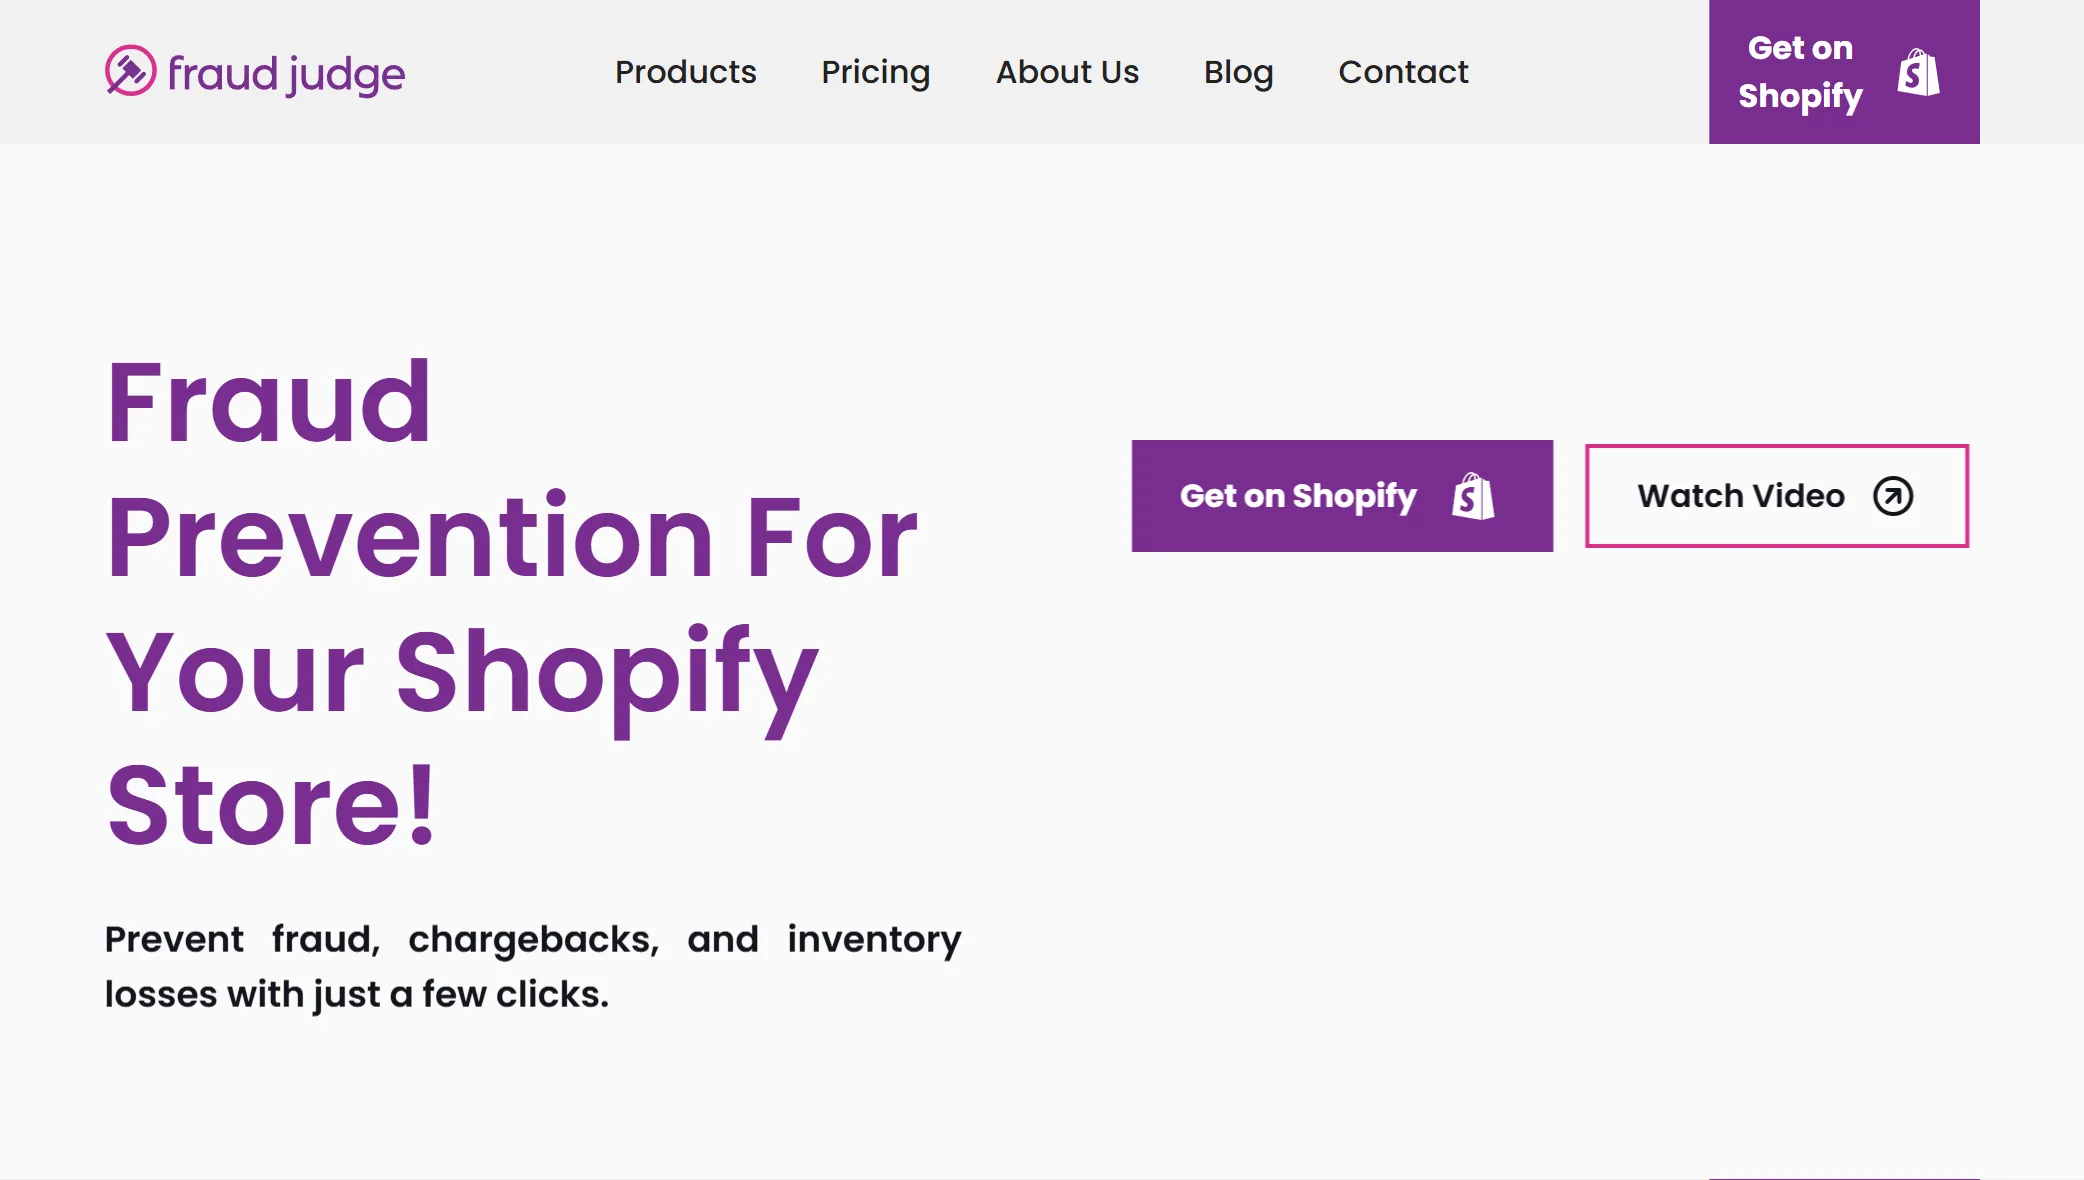Click "Store!" in the hero heading

(x=271, y=806)
